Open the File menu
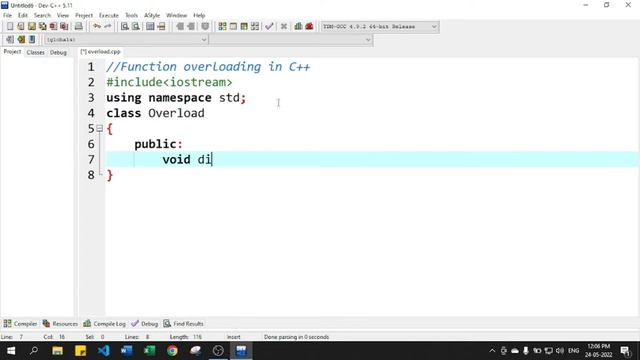Viewport: 640px width, 360px height. (x=7, y=16)
